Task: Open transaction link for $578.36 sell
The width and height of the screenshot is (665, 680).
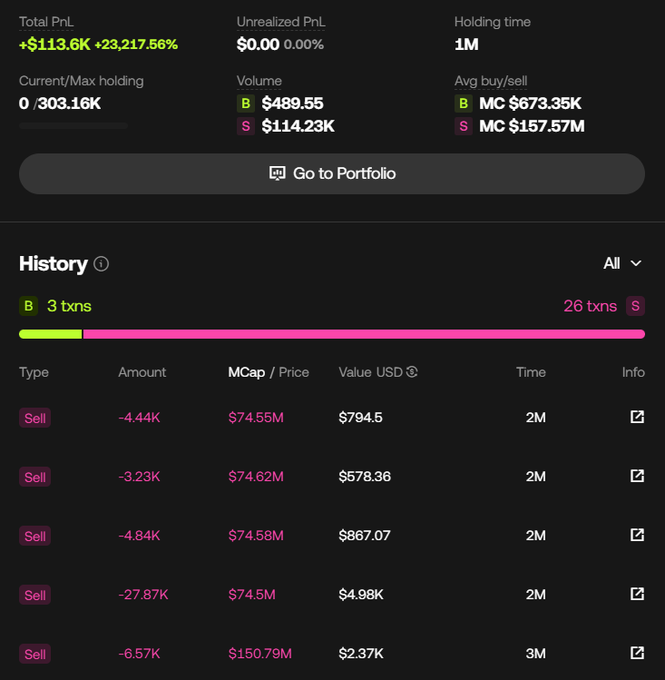Action: [637, 476]
